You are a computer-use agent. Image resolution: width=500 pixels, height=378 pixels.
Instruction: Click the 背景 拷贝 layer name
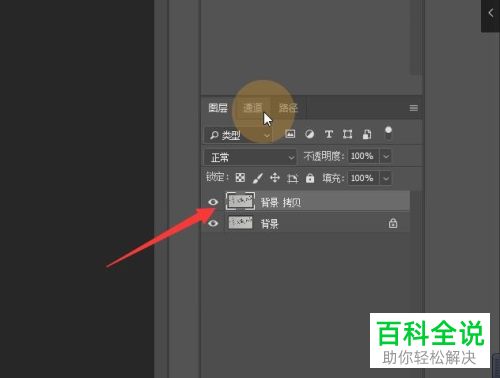[281, 202]
